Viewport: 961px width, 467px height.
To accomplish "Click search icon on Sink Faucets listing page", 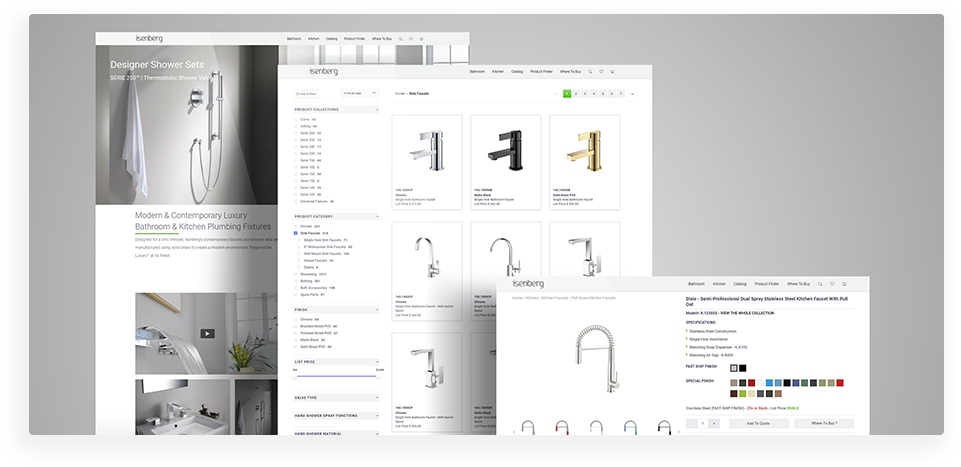I will click(590, 72).
